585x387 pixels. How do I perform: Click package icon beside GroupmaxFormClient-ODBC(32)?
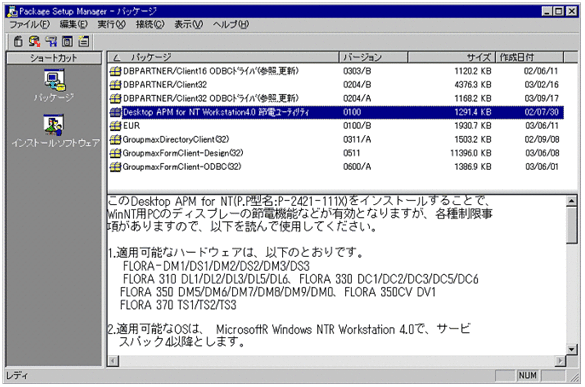[x=115, y=167]
